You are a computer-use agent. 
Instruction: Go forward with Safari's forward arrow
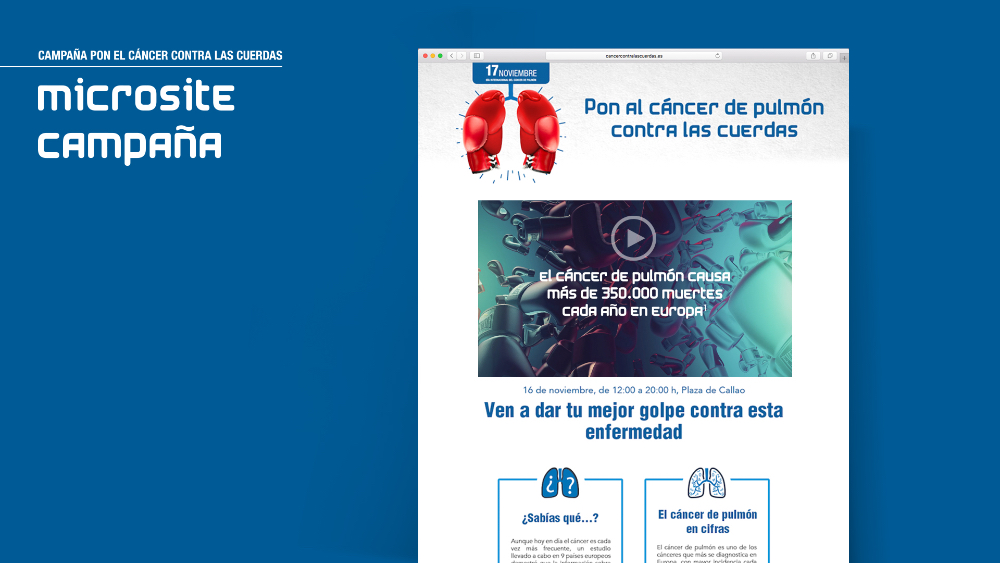pos(461,56)
